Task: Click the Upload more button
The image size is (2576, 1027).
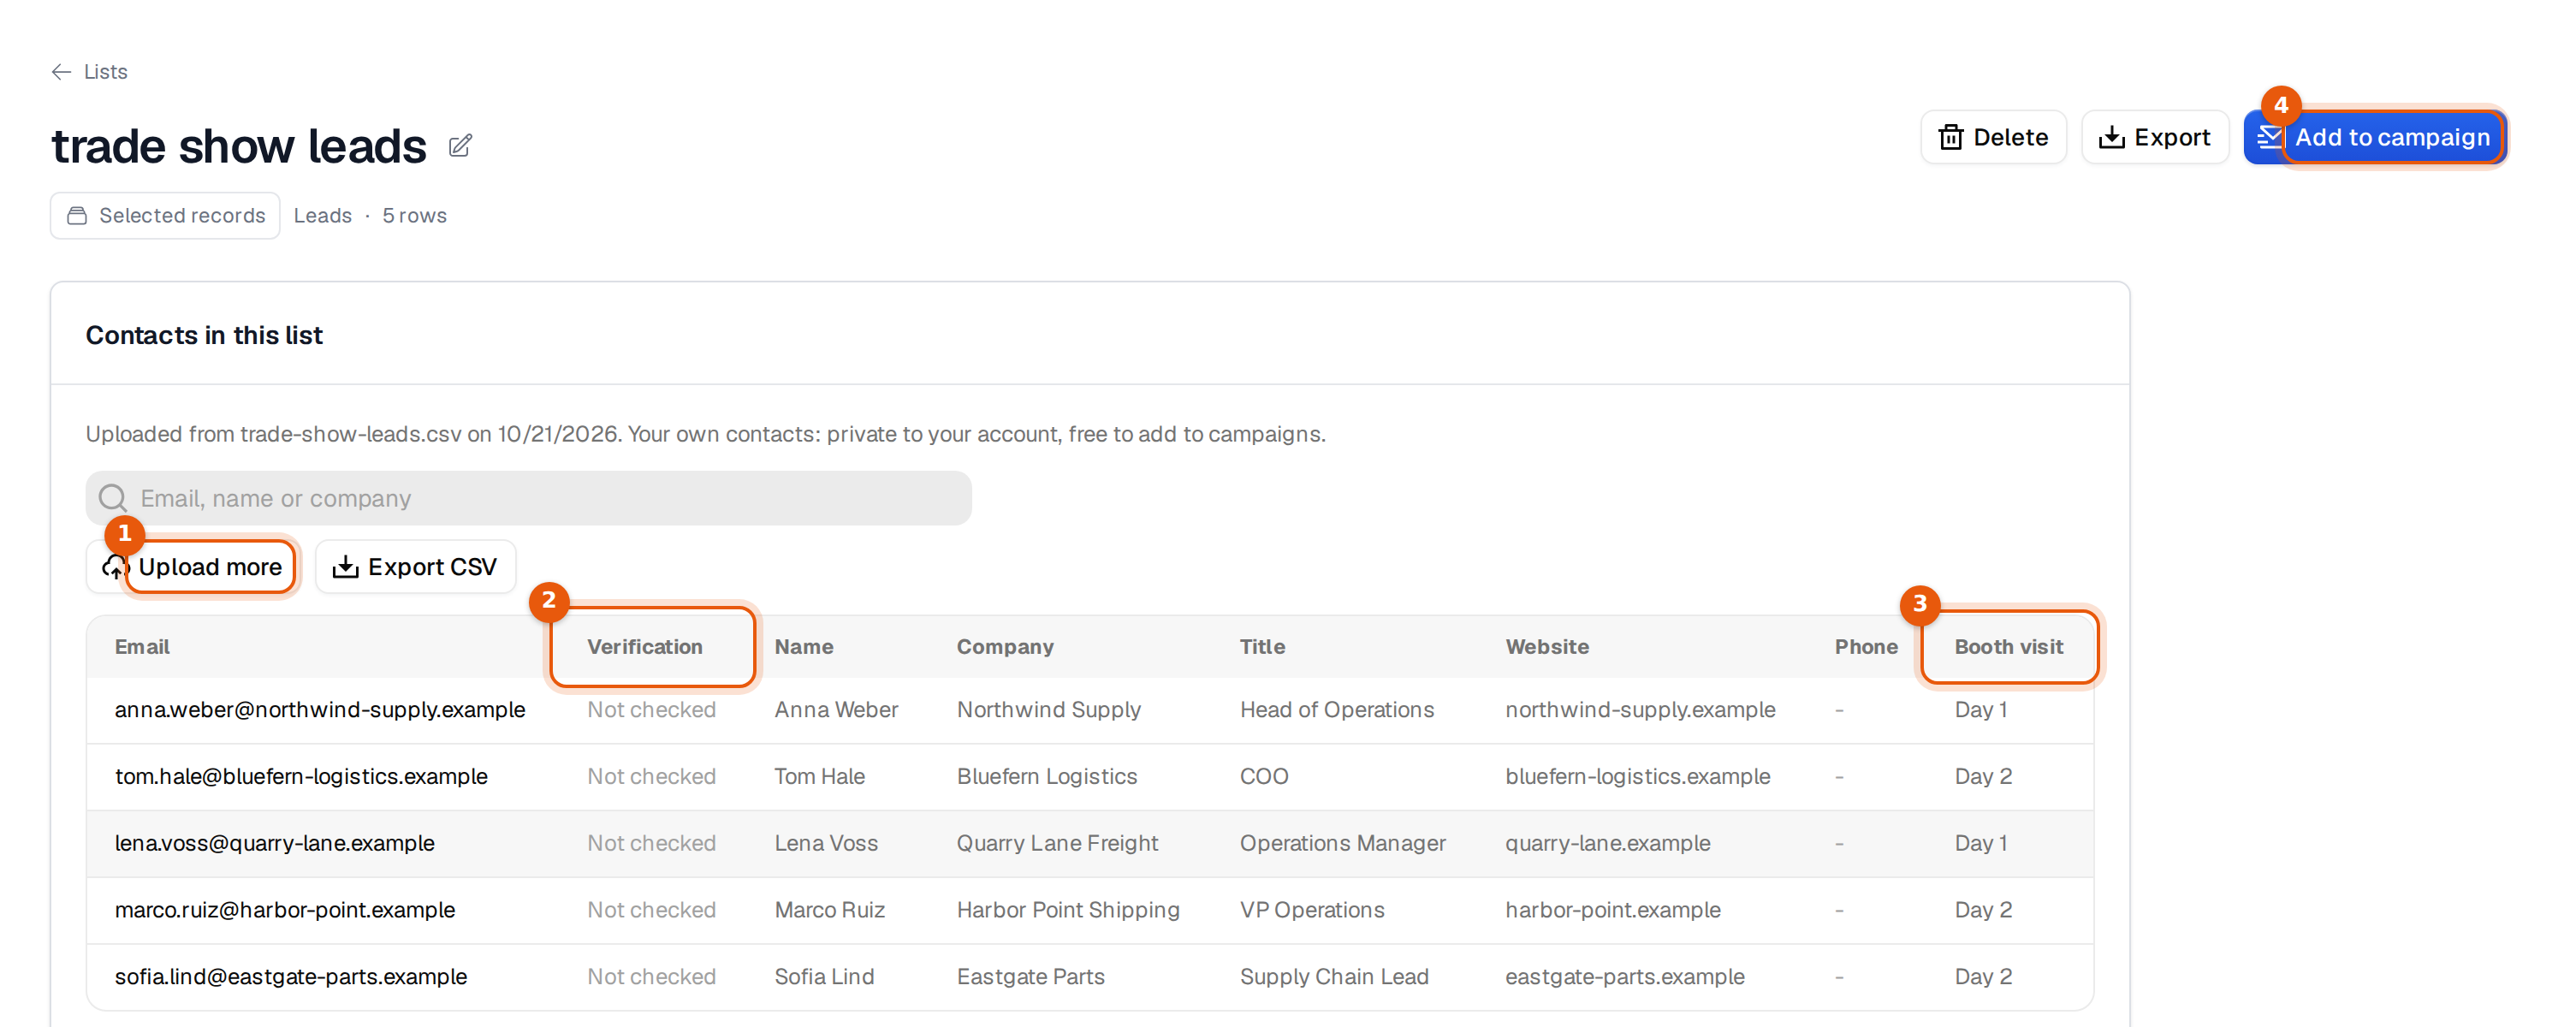Action: tap(192, 567)
